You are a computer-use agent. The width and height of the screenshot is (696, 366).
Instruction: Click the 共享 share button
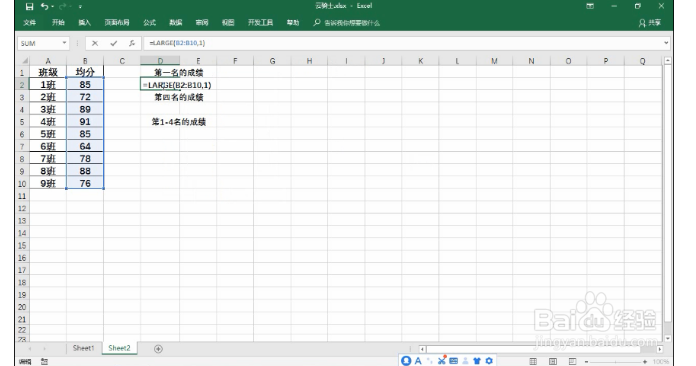click(650, 23)
